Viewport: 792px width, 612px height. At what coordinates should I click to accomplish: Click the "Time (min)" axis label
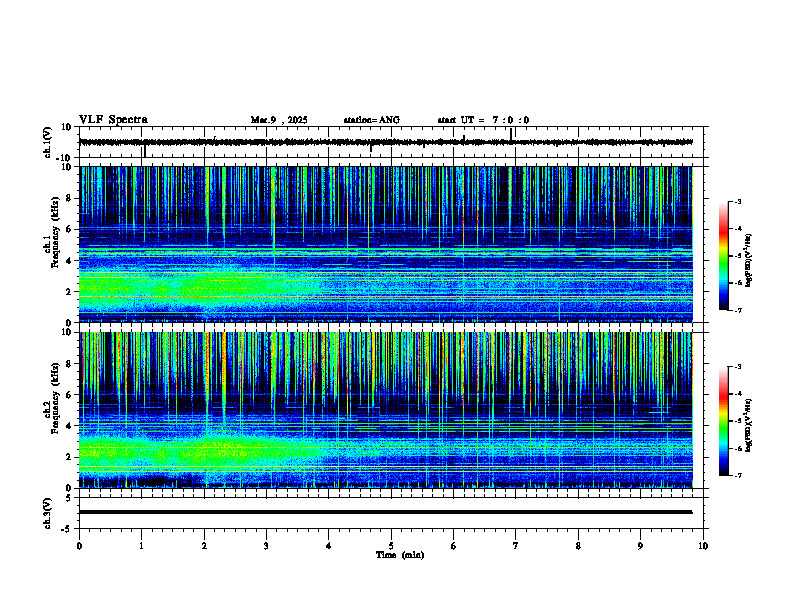400,555
